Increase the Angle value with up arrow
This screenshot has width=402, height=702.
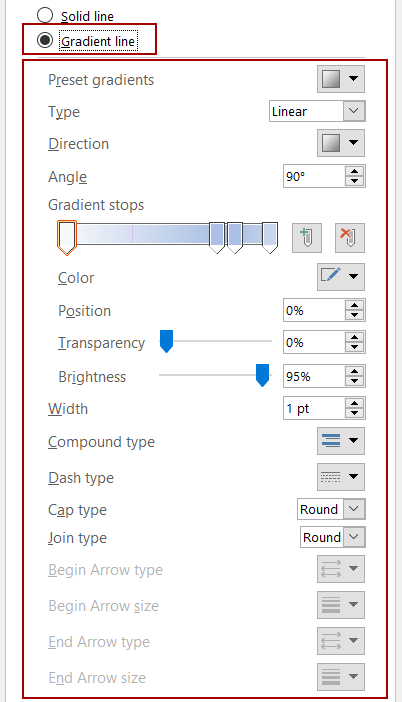click(x=355, y=171)
